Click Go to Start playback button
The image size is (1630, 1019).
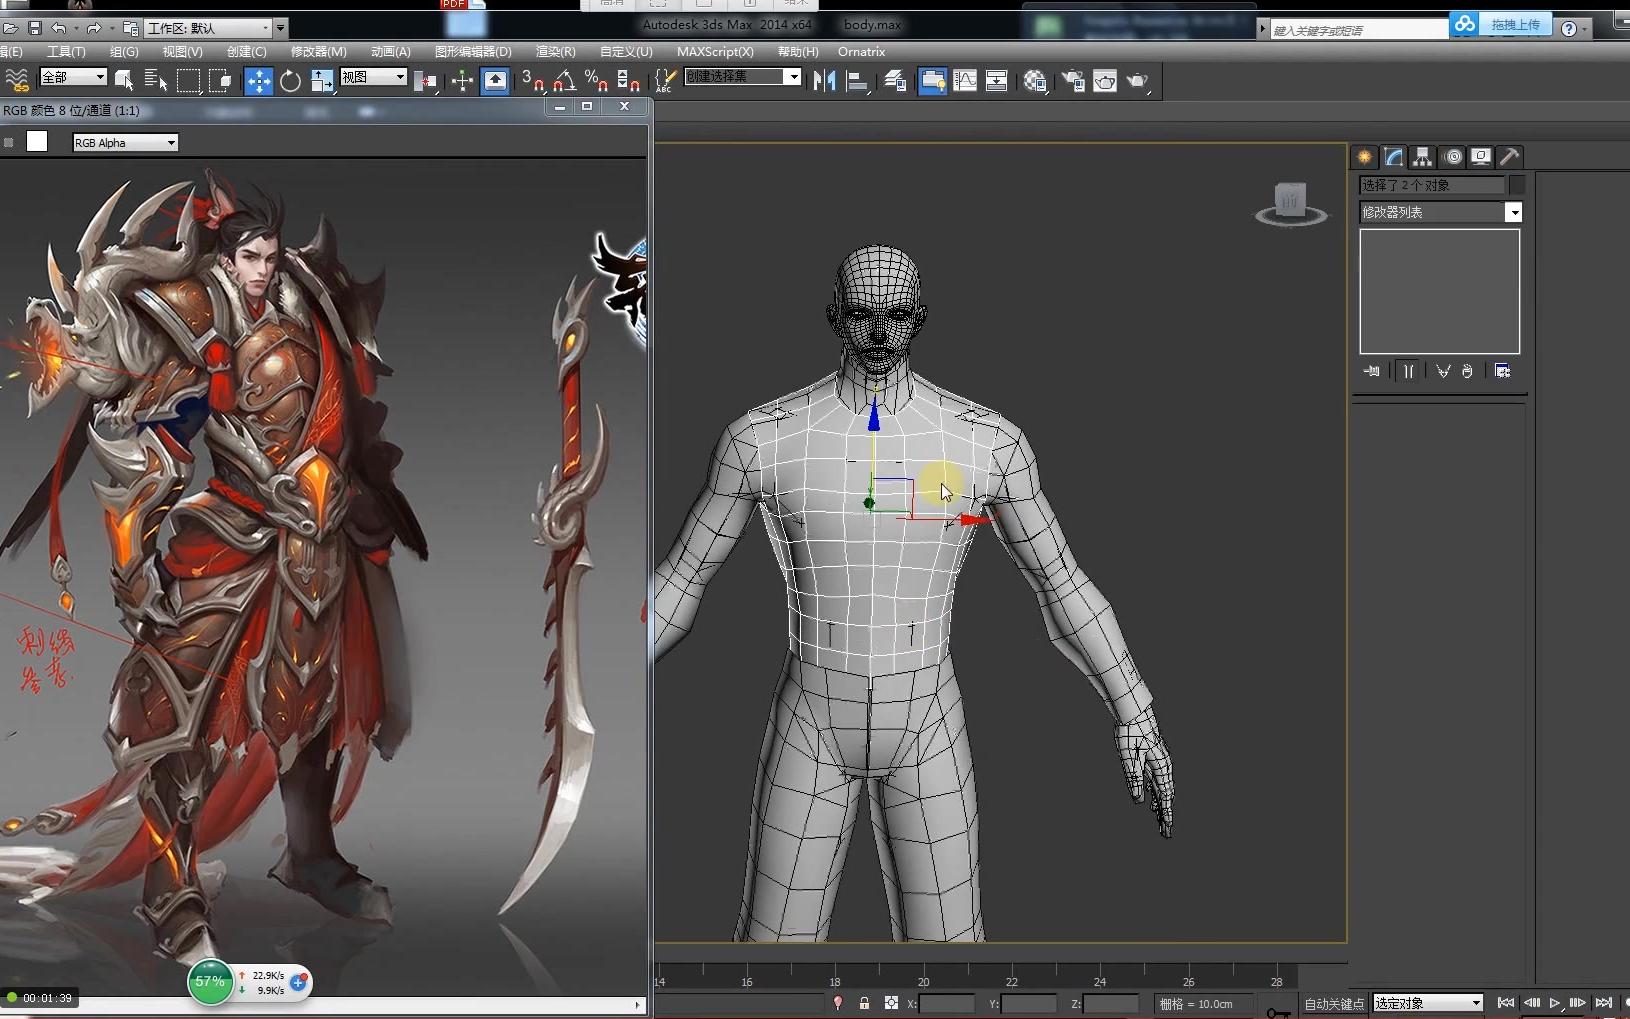[x=1506, y=1002]
